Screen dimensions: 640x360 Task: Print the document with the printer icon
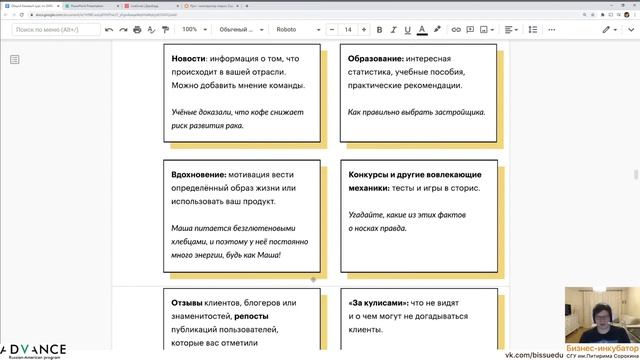pos(137,30)
